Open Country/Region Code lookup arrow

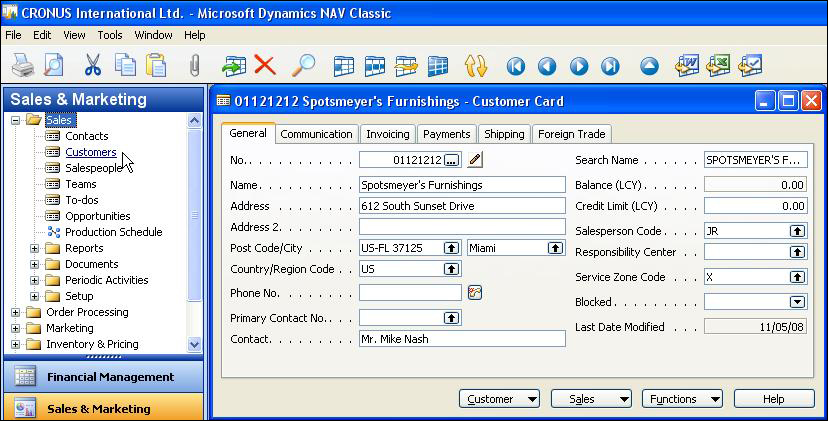click(x=451, y=269)
